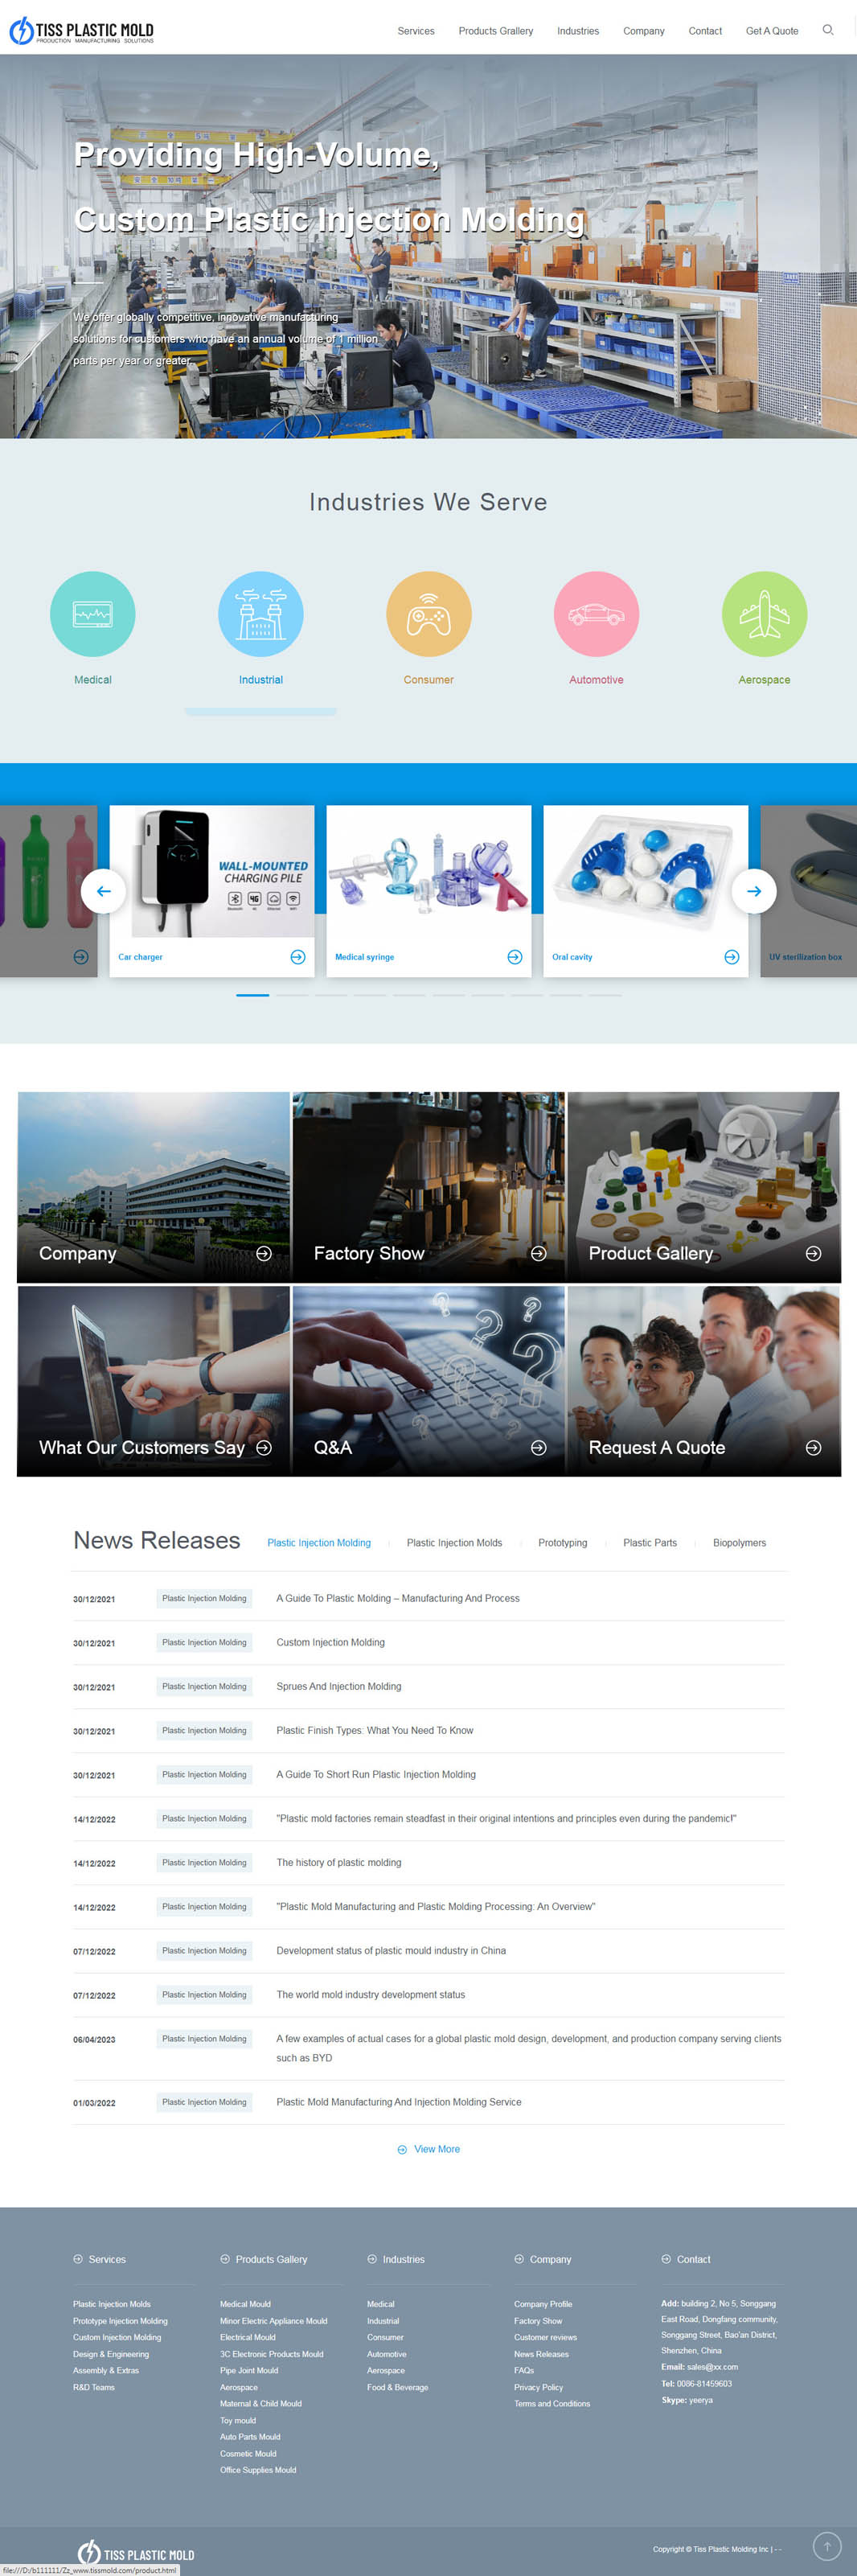Click the Tiss Plastic Mold header logo

(82, 31)
